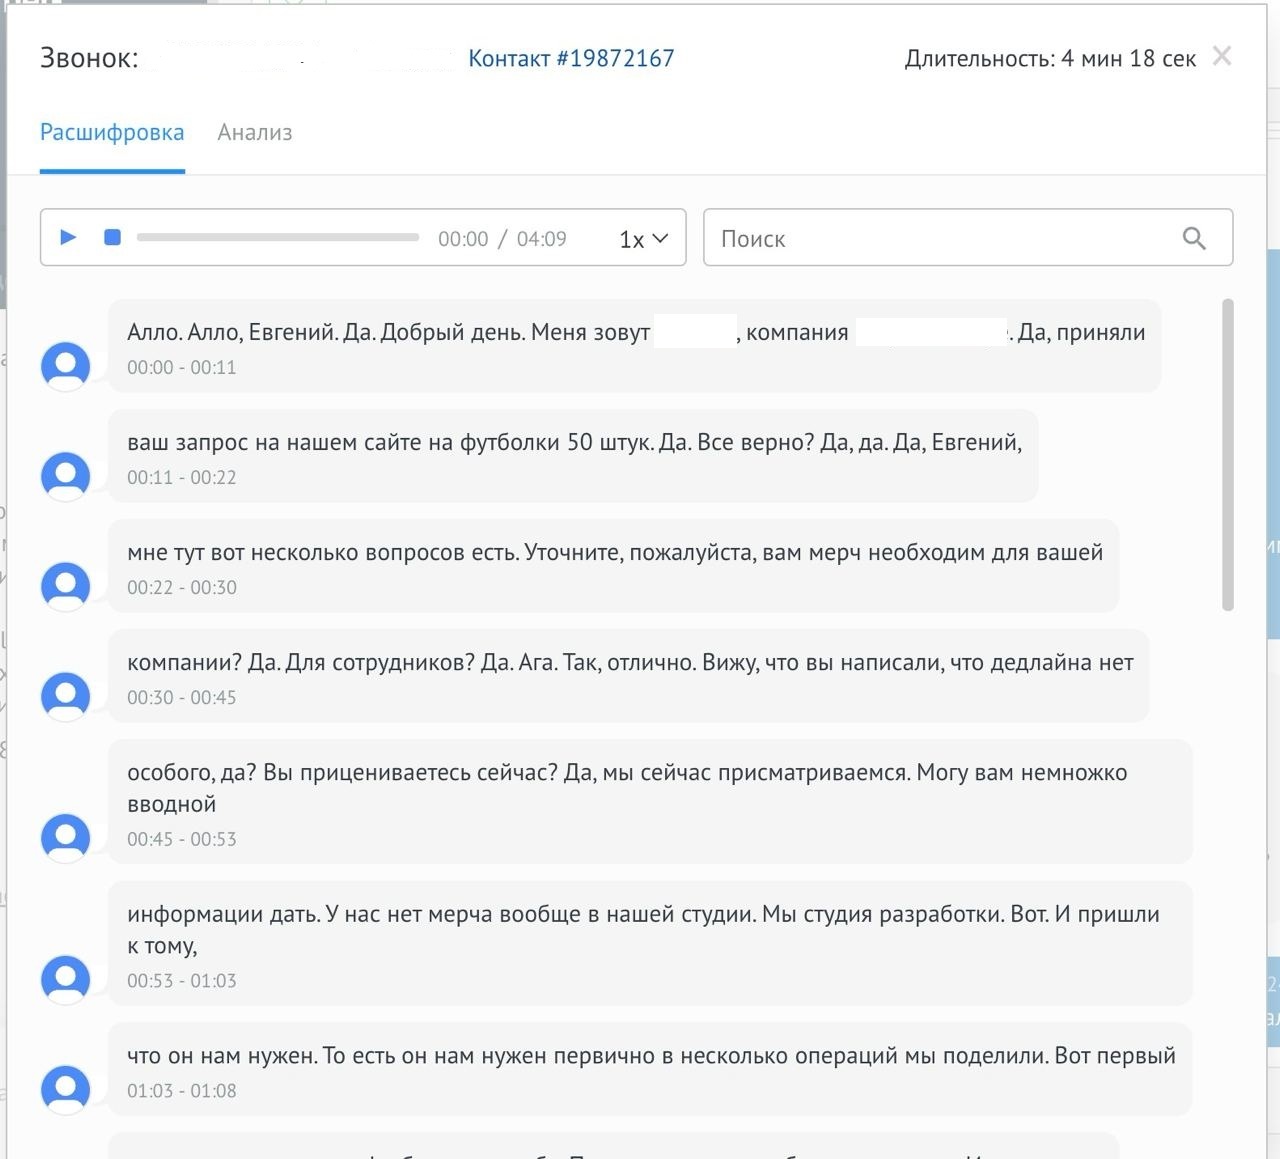This screenshot has width=1280, height=1159.
Task: Switch to the Анализ tab
Action: tap(255, 132)
